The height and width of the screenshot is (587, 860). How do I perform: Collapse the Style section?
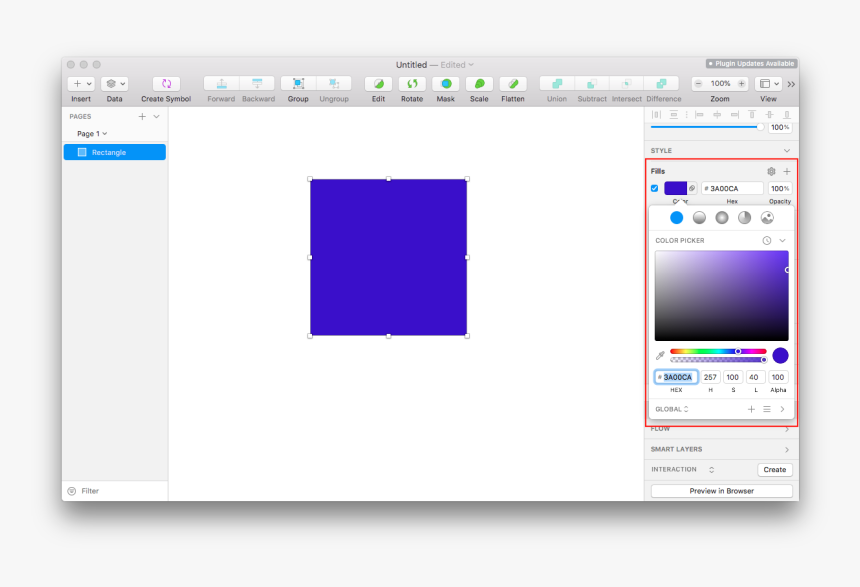(787, 150)
